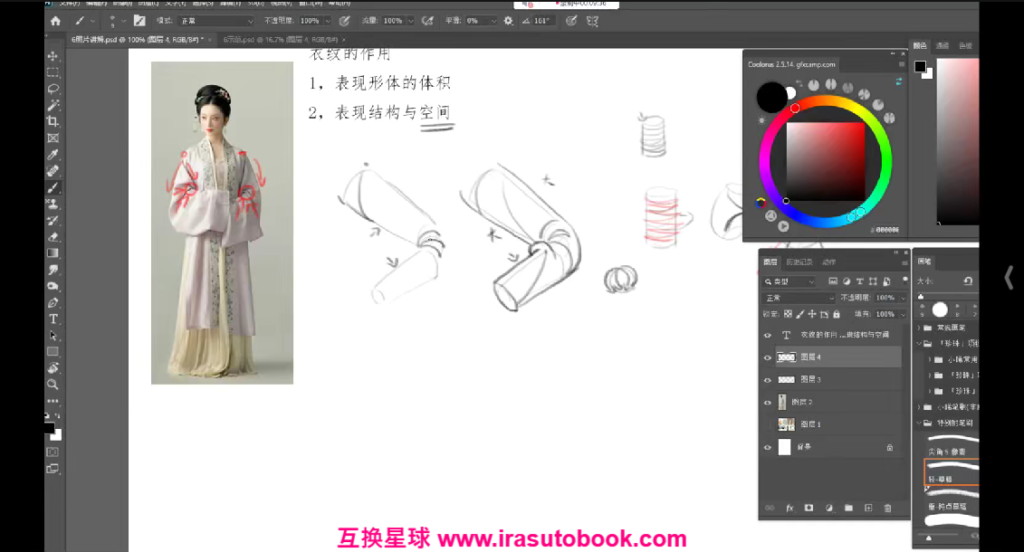Click the Coolorus foreground black color circle
Image resolution: width=1024 pixels, height=552 pixels.
(x=772, y=97)
